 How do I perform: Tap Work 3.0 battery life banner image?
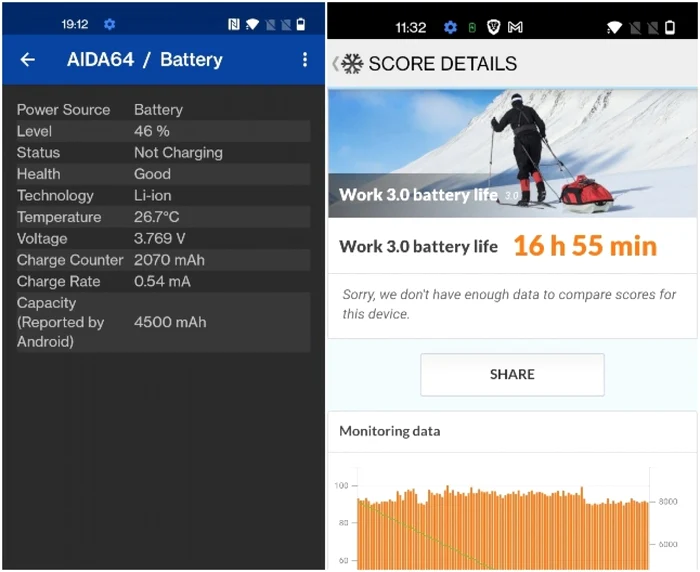512,153
